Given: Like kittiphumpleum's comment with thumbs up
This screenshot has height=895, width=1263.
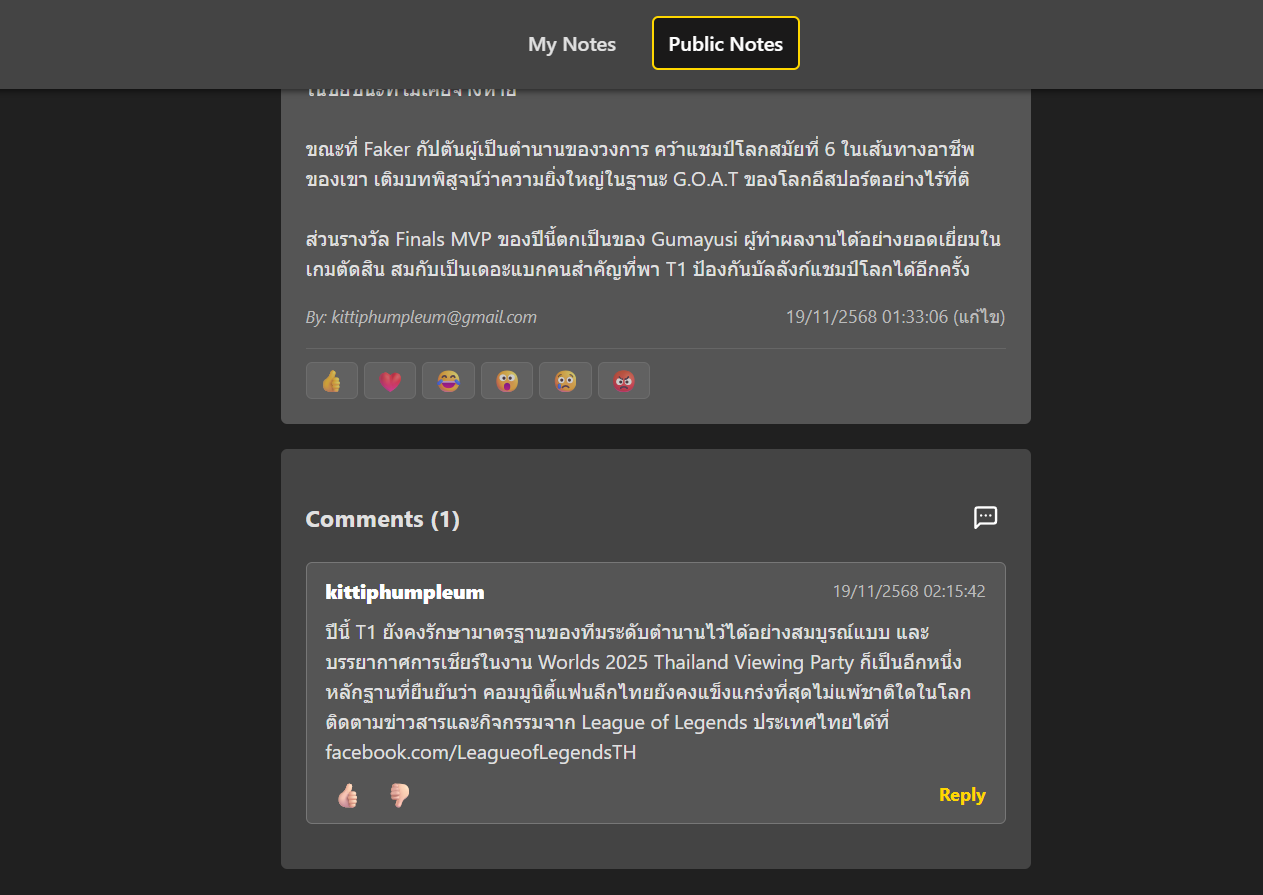Looking at the screenshot, I should click(347, 796).
